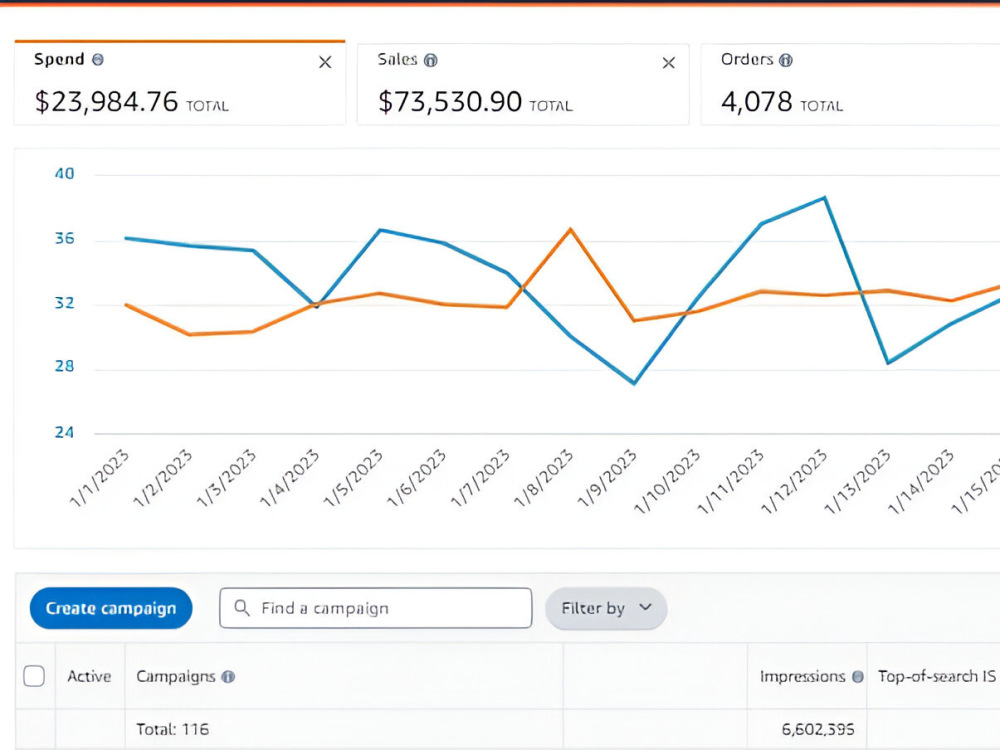Remove the Spend metric card with X
The image size is (1000, 750).
pyautogui.click(x=325, y=62)
